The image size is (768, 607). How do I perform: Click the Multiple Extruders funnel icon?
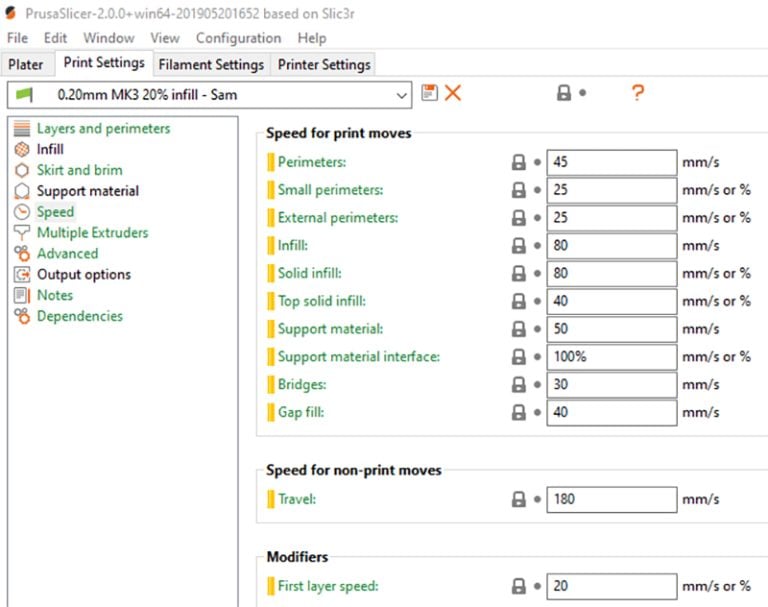click(x=22, y=233)
